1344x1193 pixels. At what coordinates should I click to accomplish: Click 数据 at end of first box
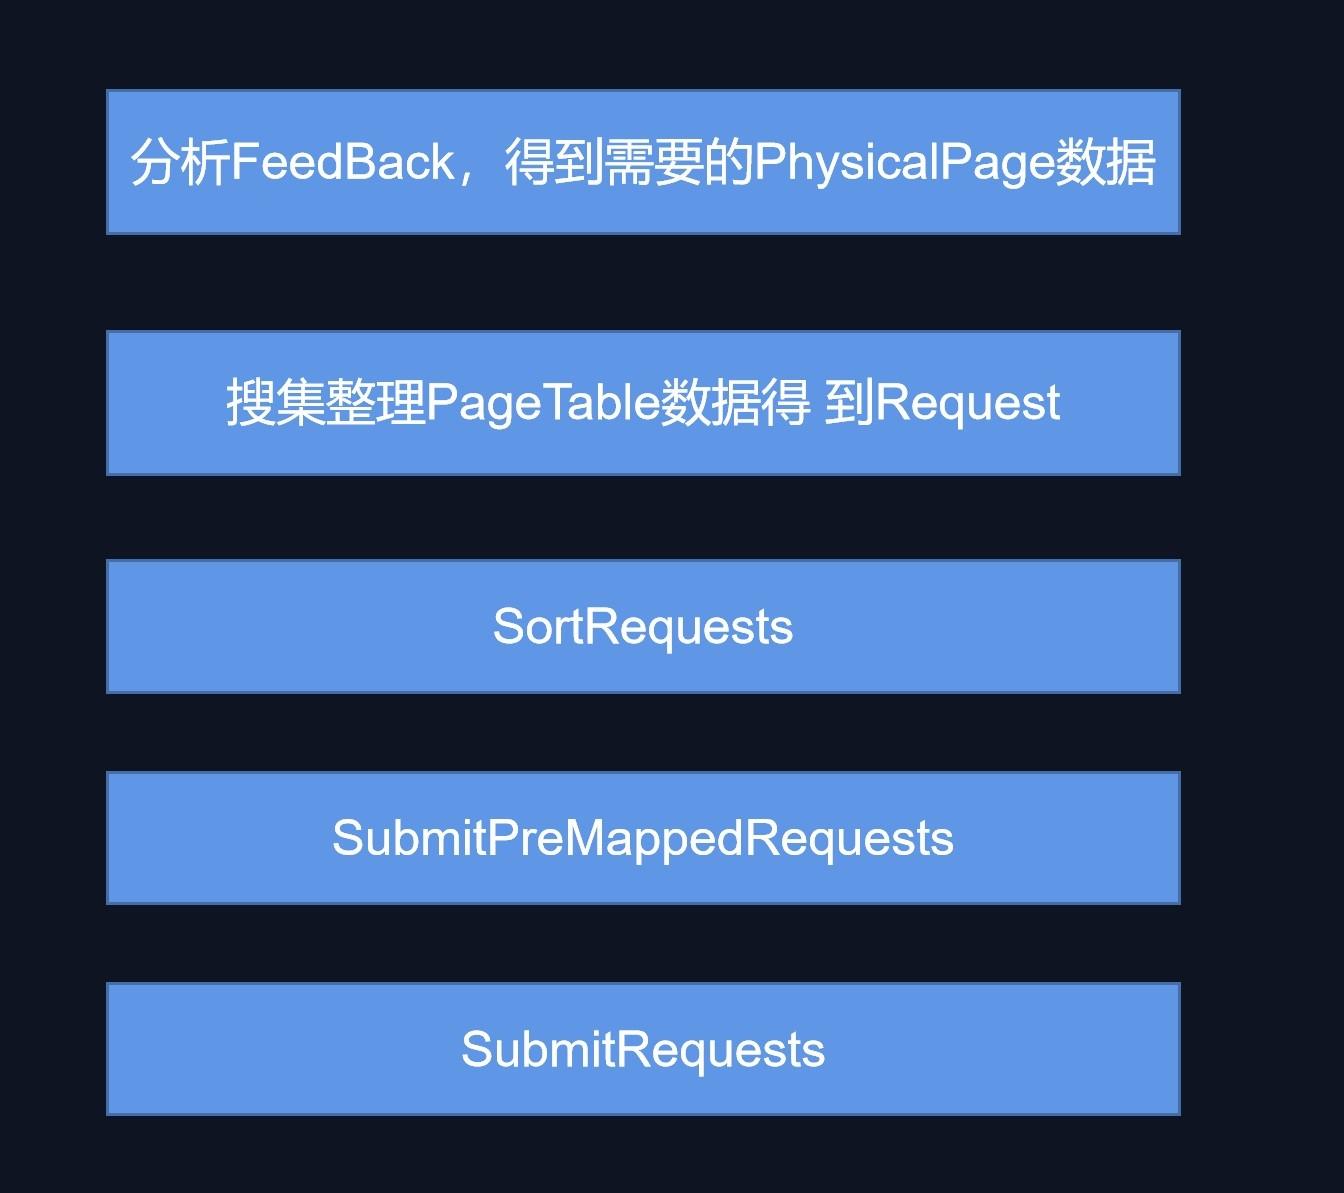[x=1106, y=162]
